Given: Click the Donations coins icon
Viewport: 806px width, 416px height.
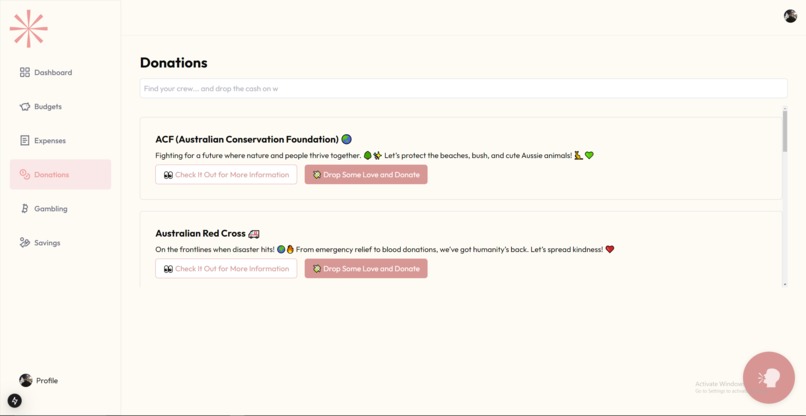Looking at the screenshot, I should (25, 174).
